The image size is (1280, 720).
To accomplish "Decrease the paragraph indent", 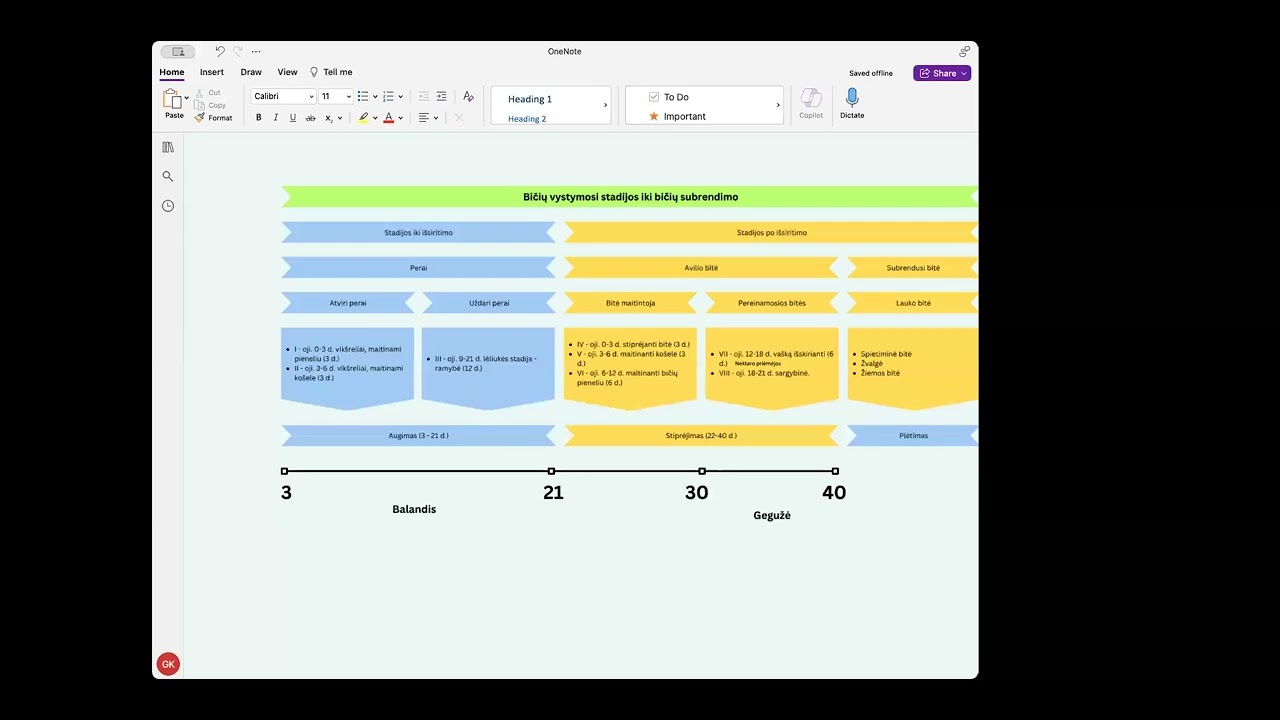I will [424, 96].
